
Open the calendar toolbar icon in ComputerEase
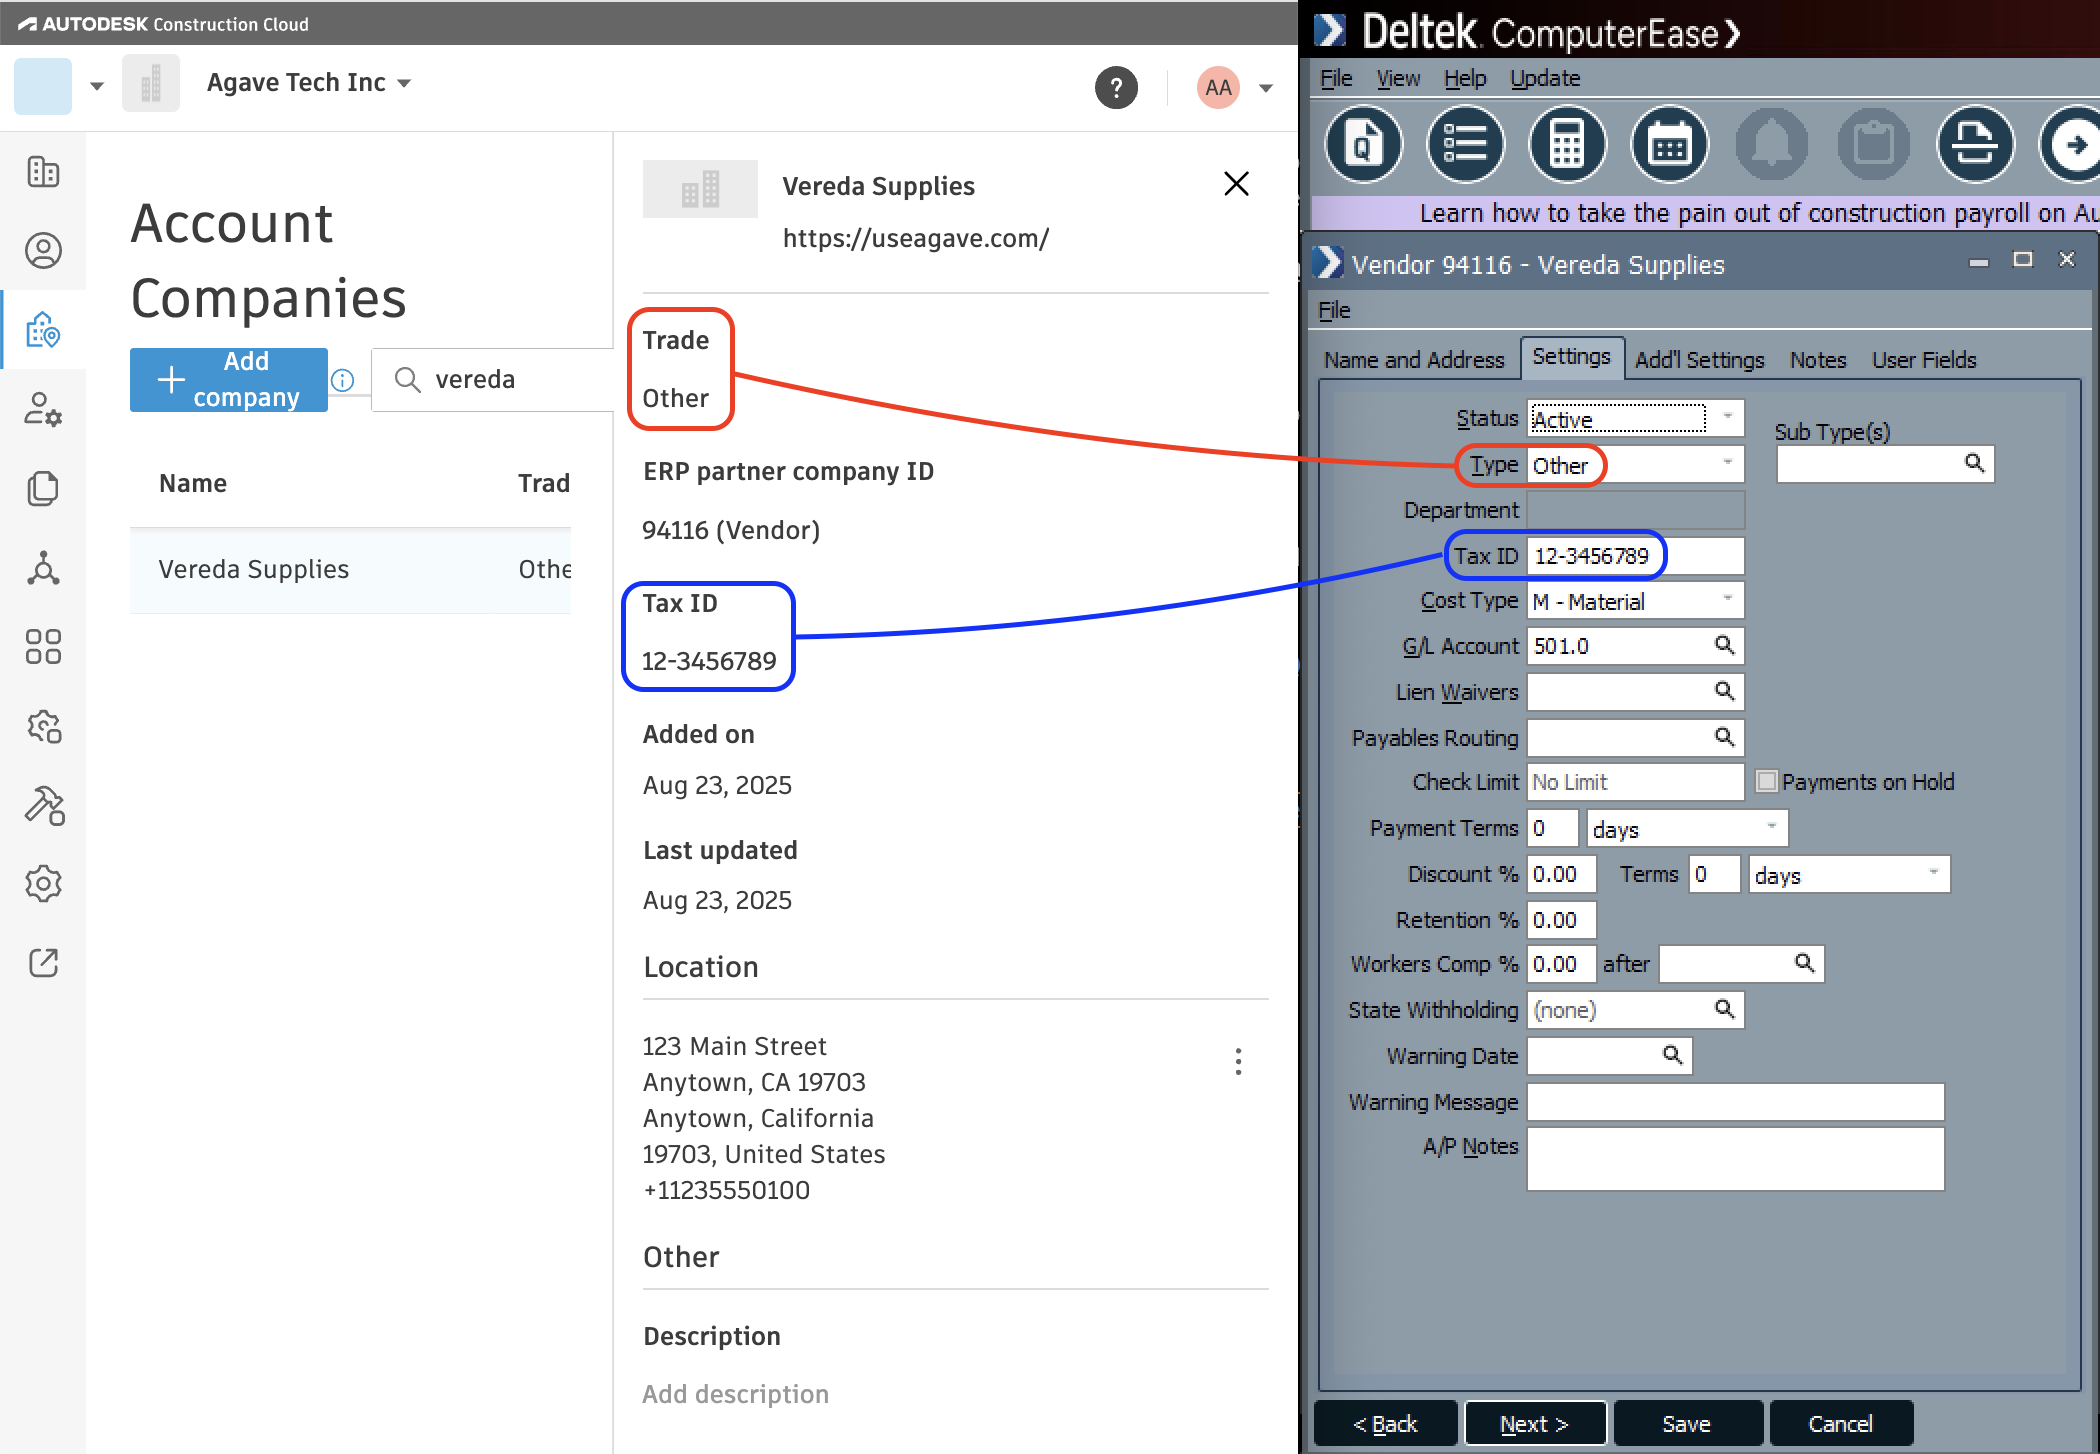tap(1670, 145)
